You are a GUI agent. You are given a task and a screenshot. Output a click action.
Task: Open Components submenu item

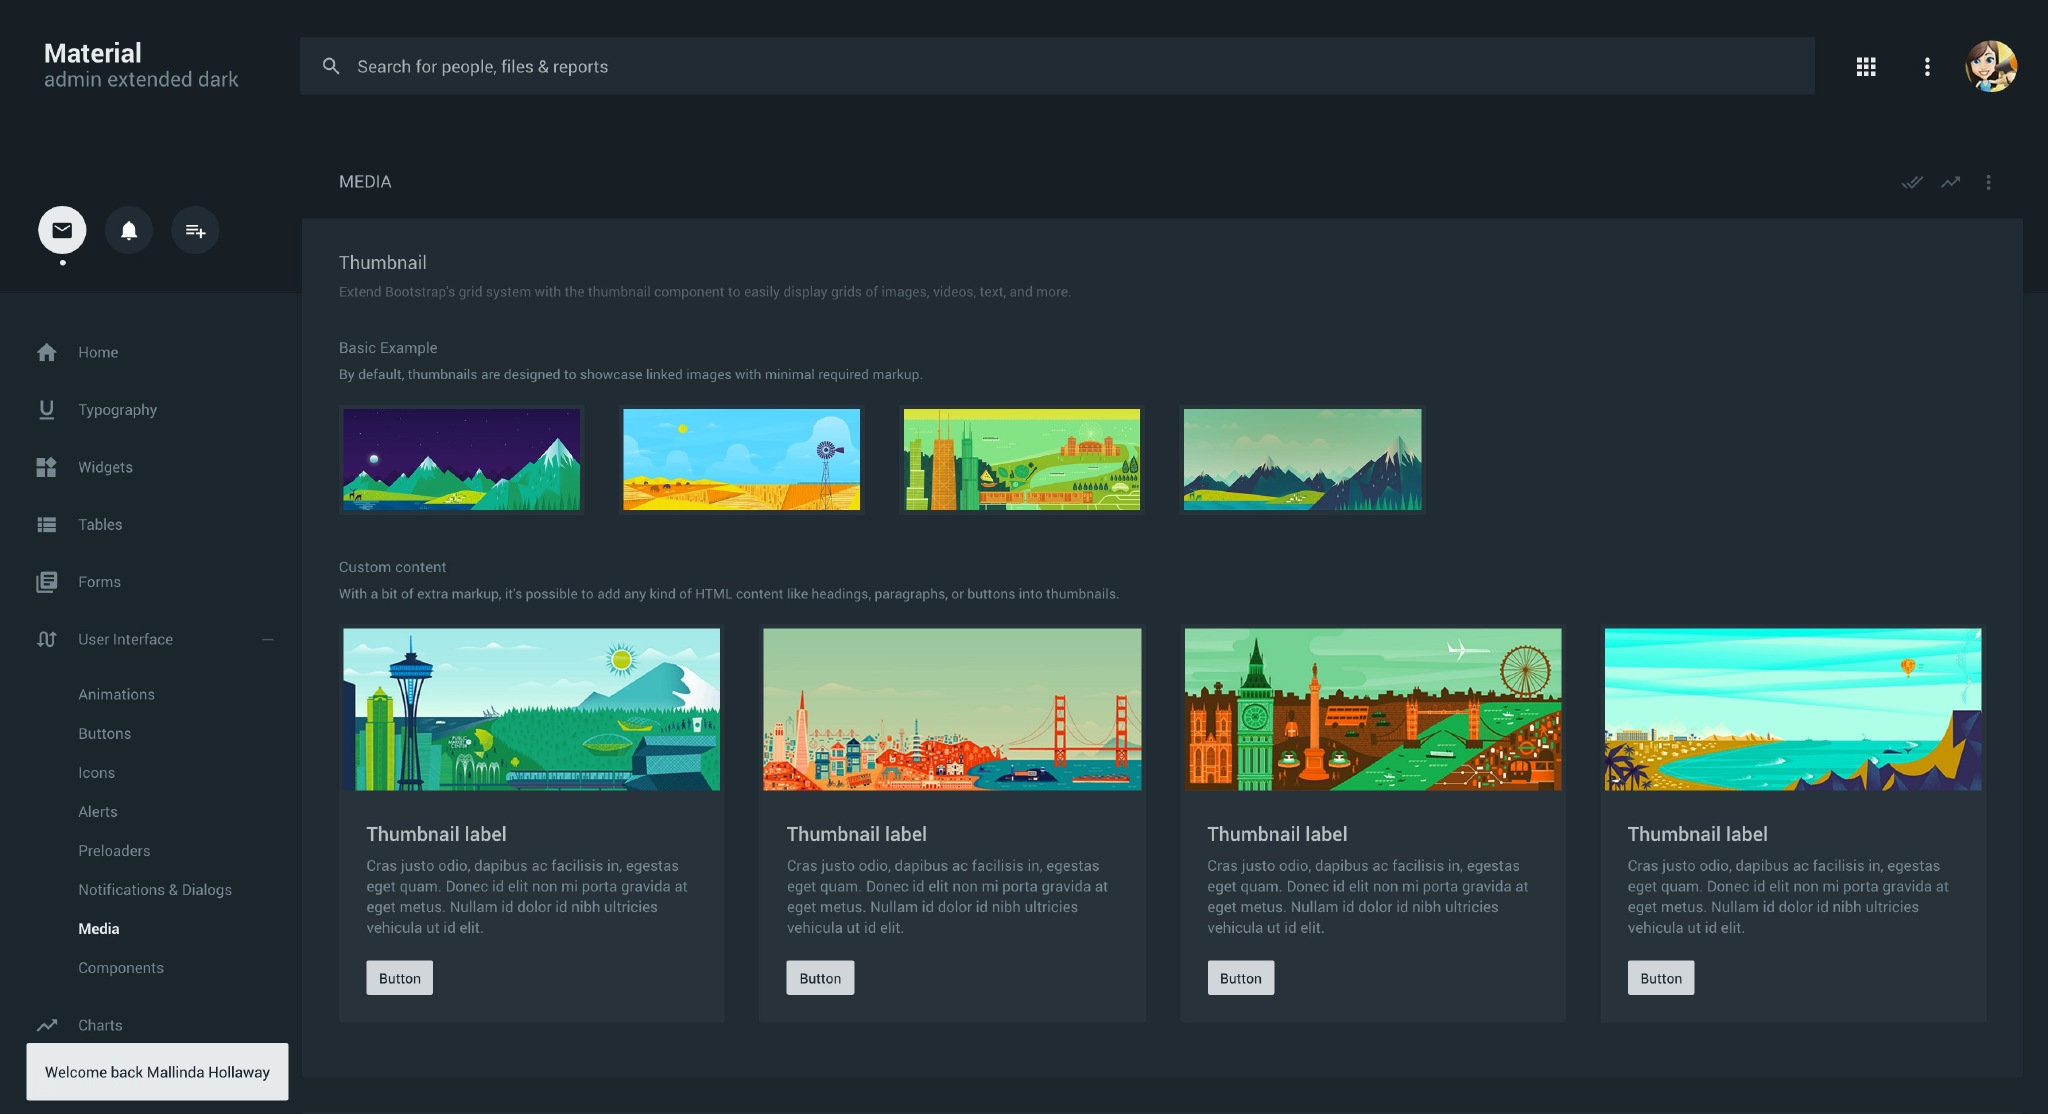tap(121, 968)
